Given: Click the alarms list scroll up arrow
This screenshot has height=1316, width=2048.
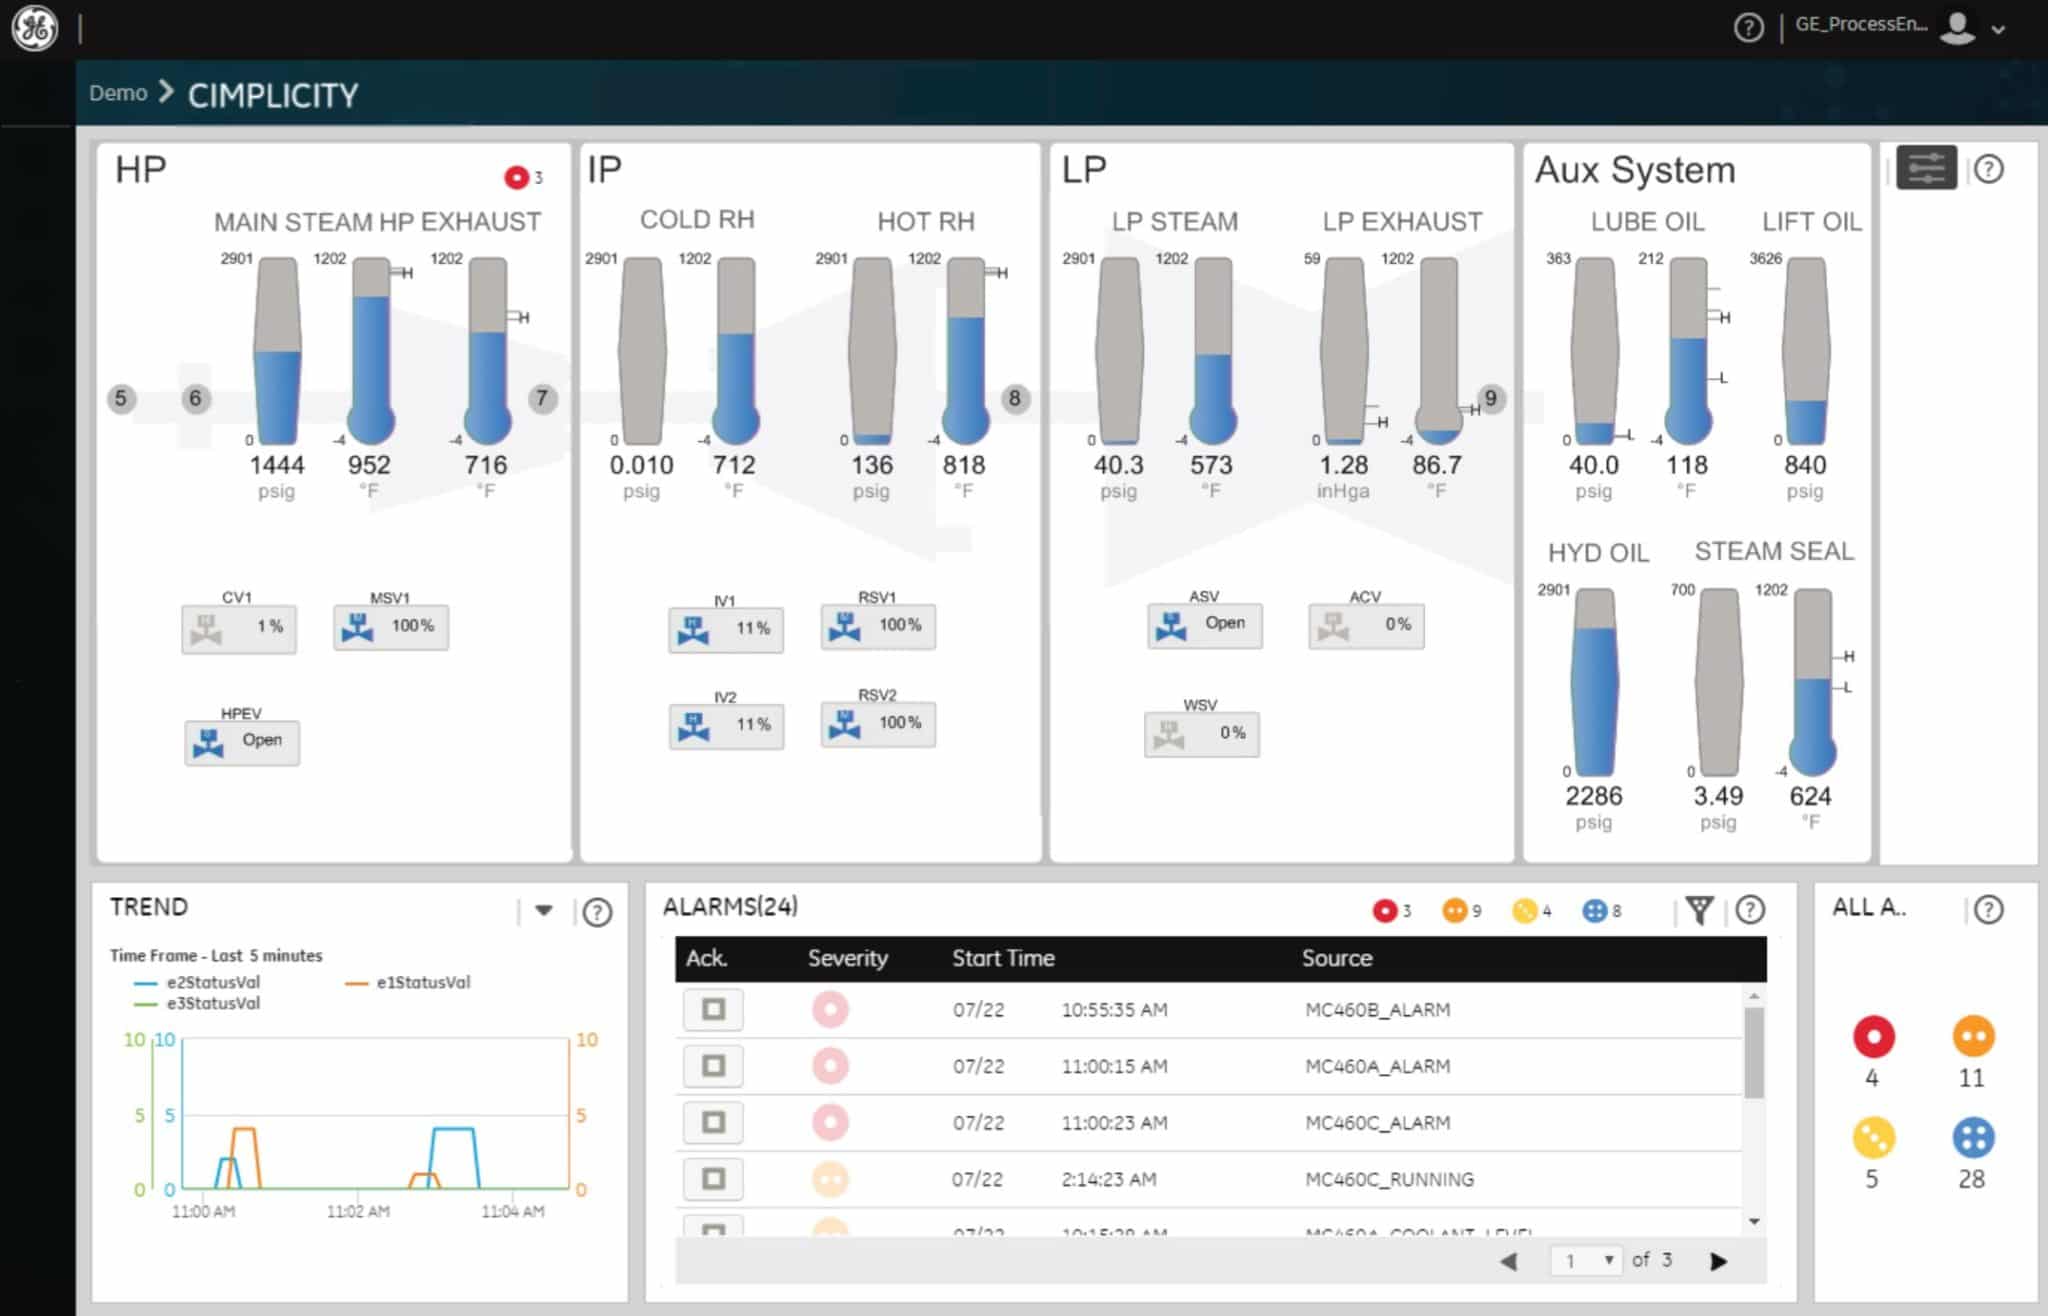Looking at the screenshot, I should [1754, 996].
